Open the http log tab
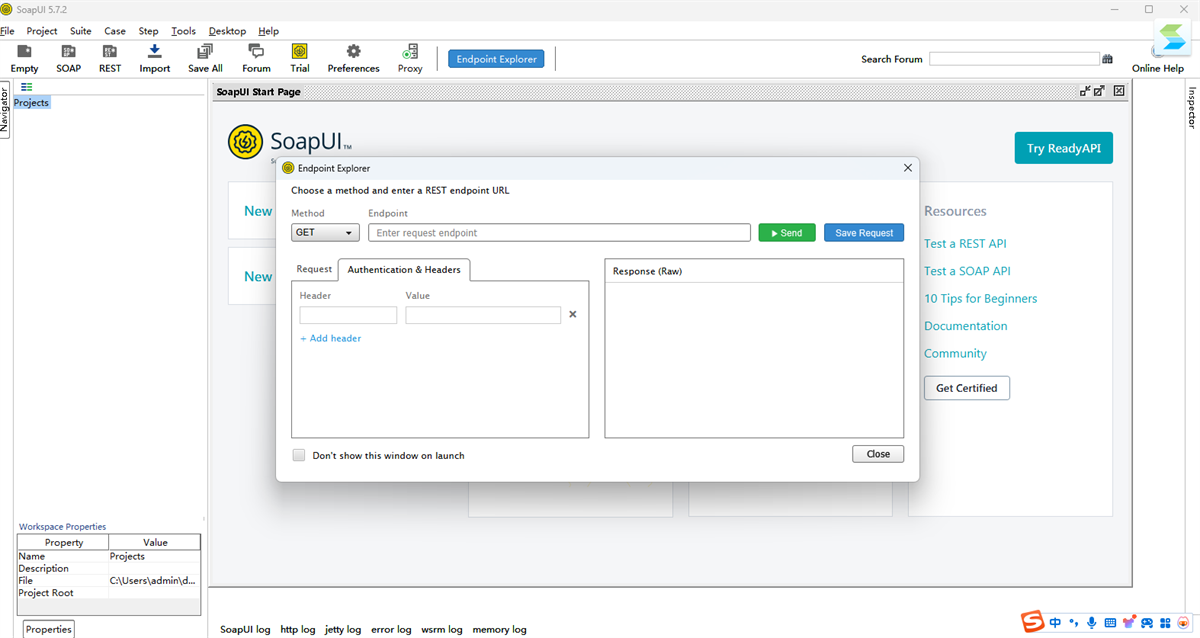Screen dimensions: 1200x638 pyautogui.click(x=297, y=630)
